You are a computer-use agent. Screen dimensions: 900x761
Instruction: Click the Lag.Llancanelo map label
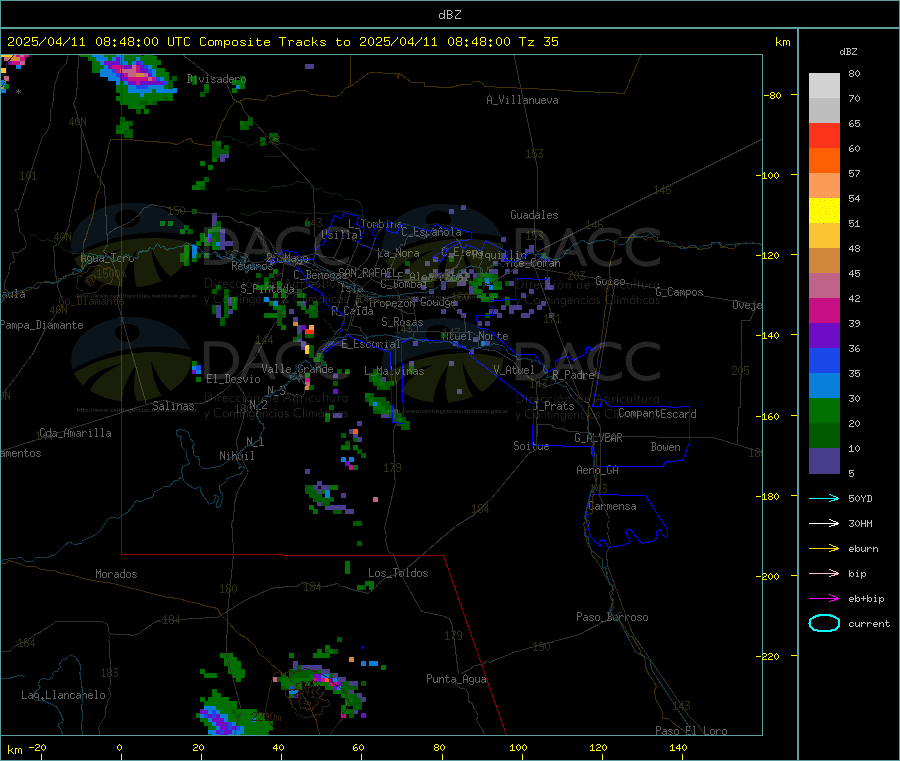click(64, 695)
